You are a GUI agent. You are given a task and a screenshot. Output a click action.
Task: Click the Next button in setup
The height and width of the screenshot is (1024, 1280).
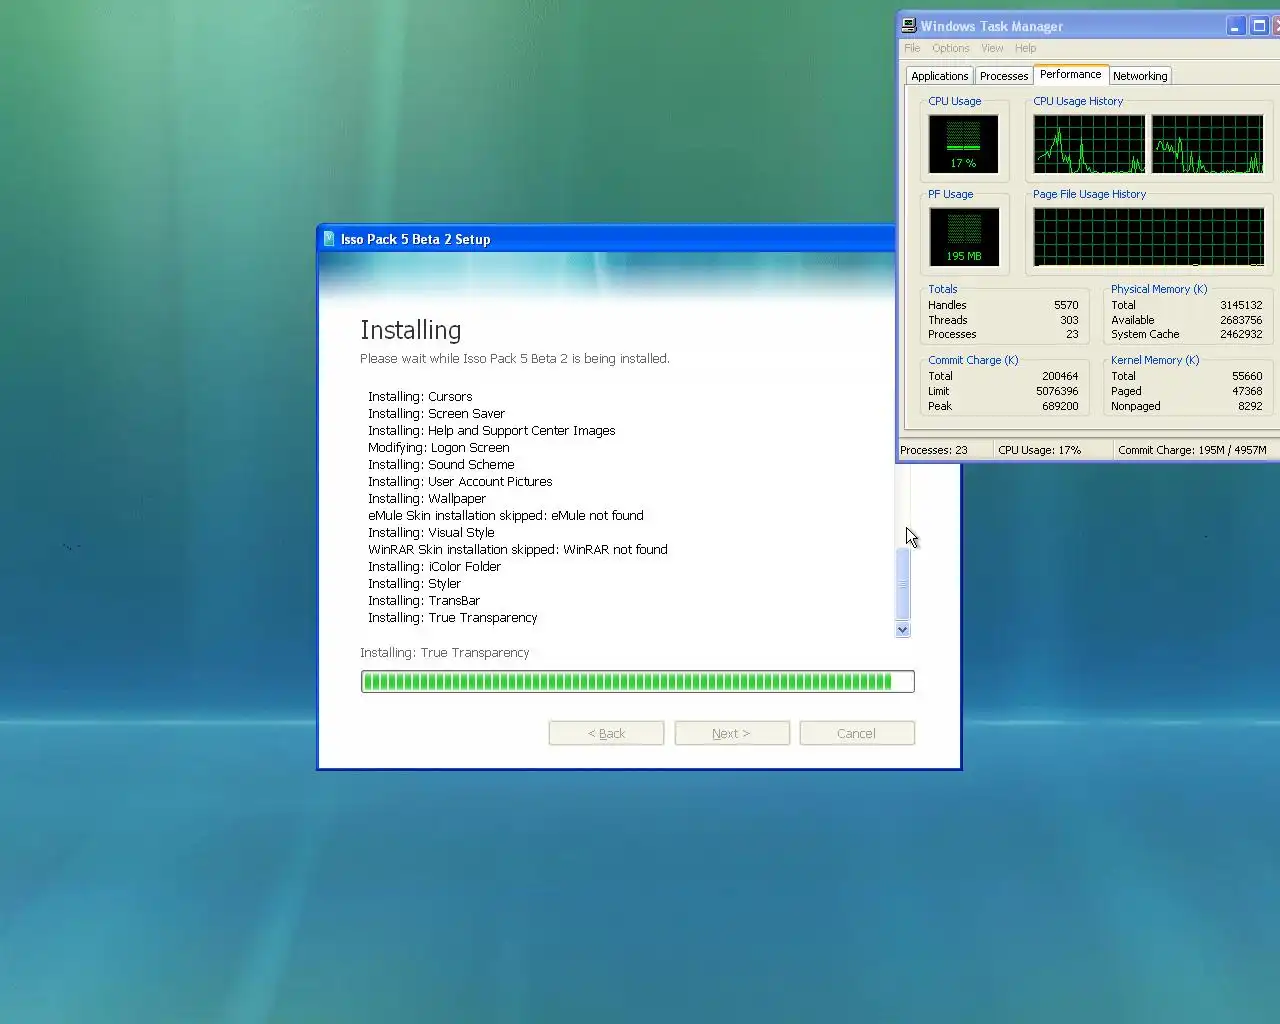click(732, 733)
